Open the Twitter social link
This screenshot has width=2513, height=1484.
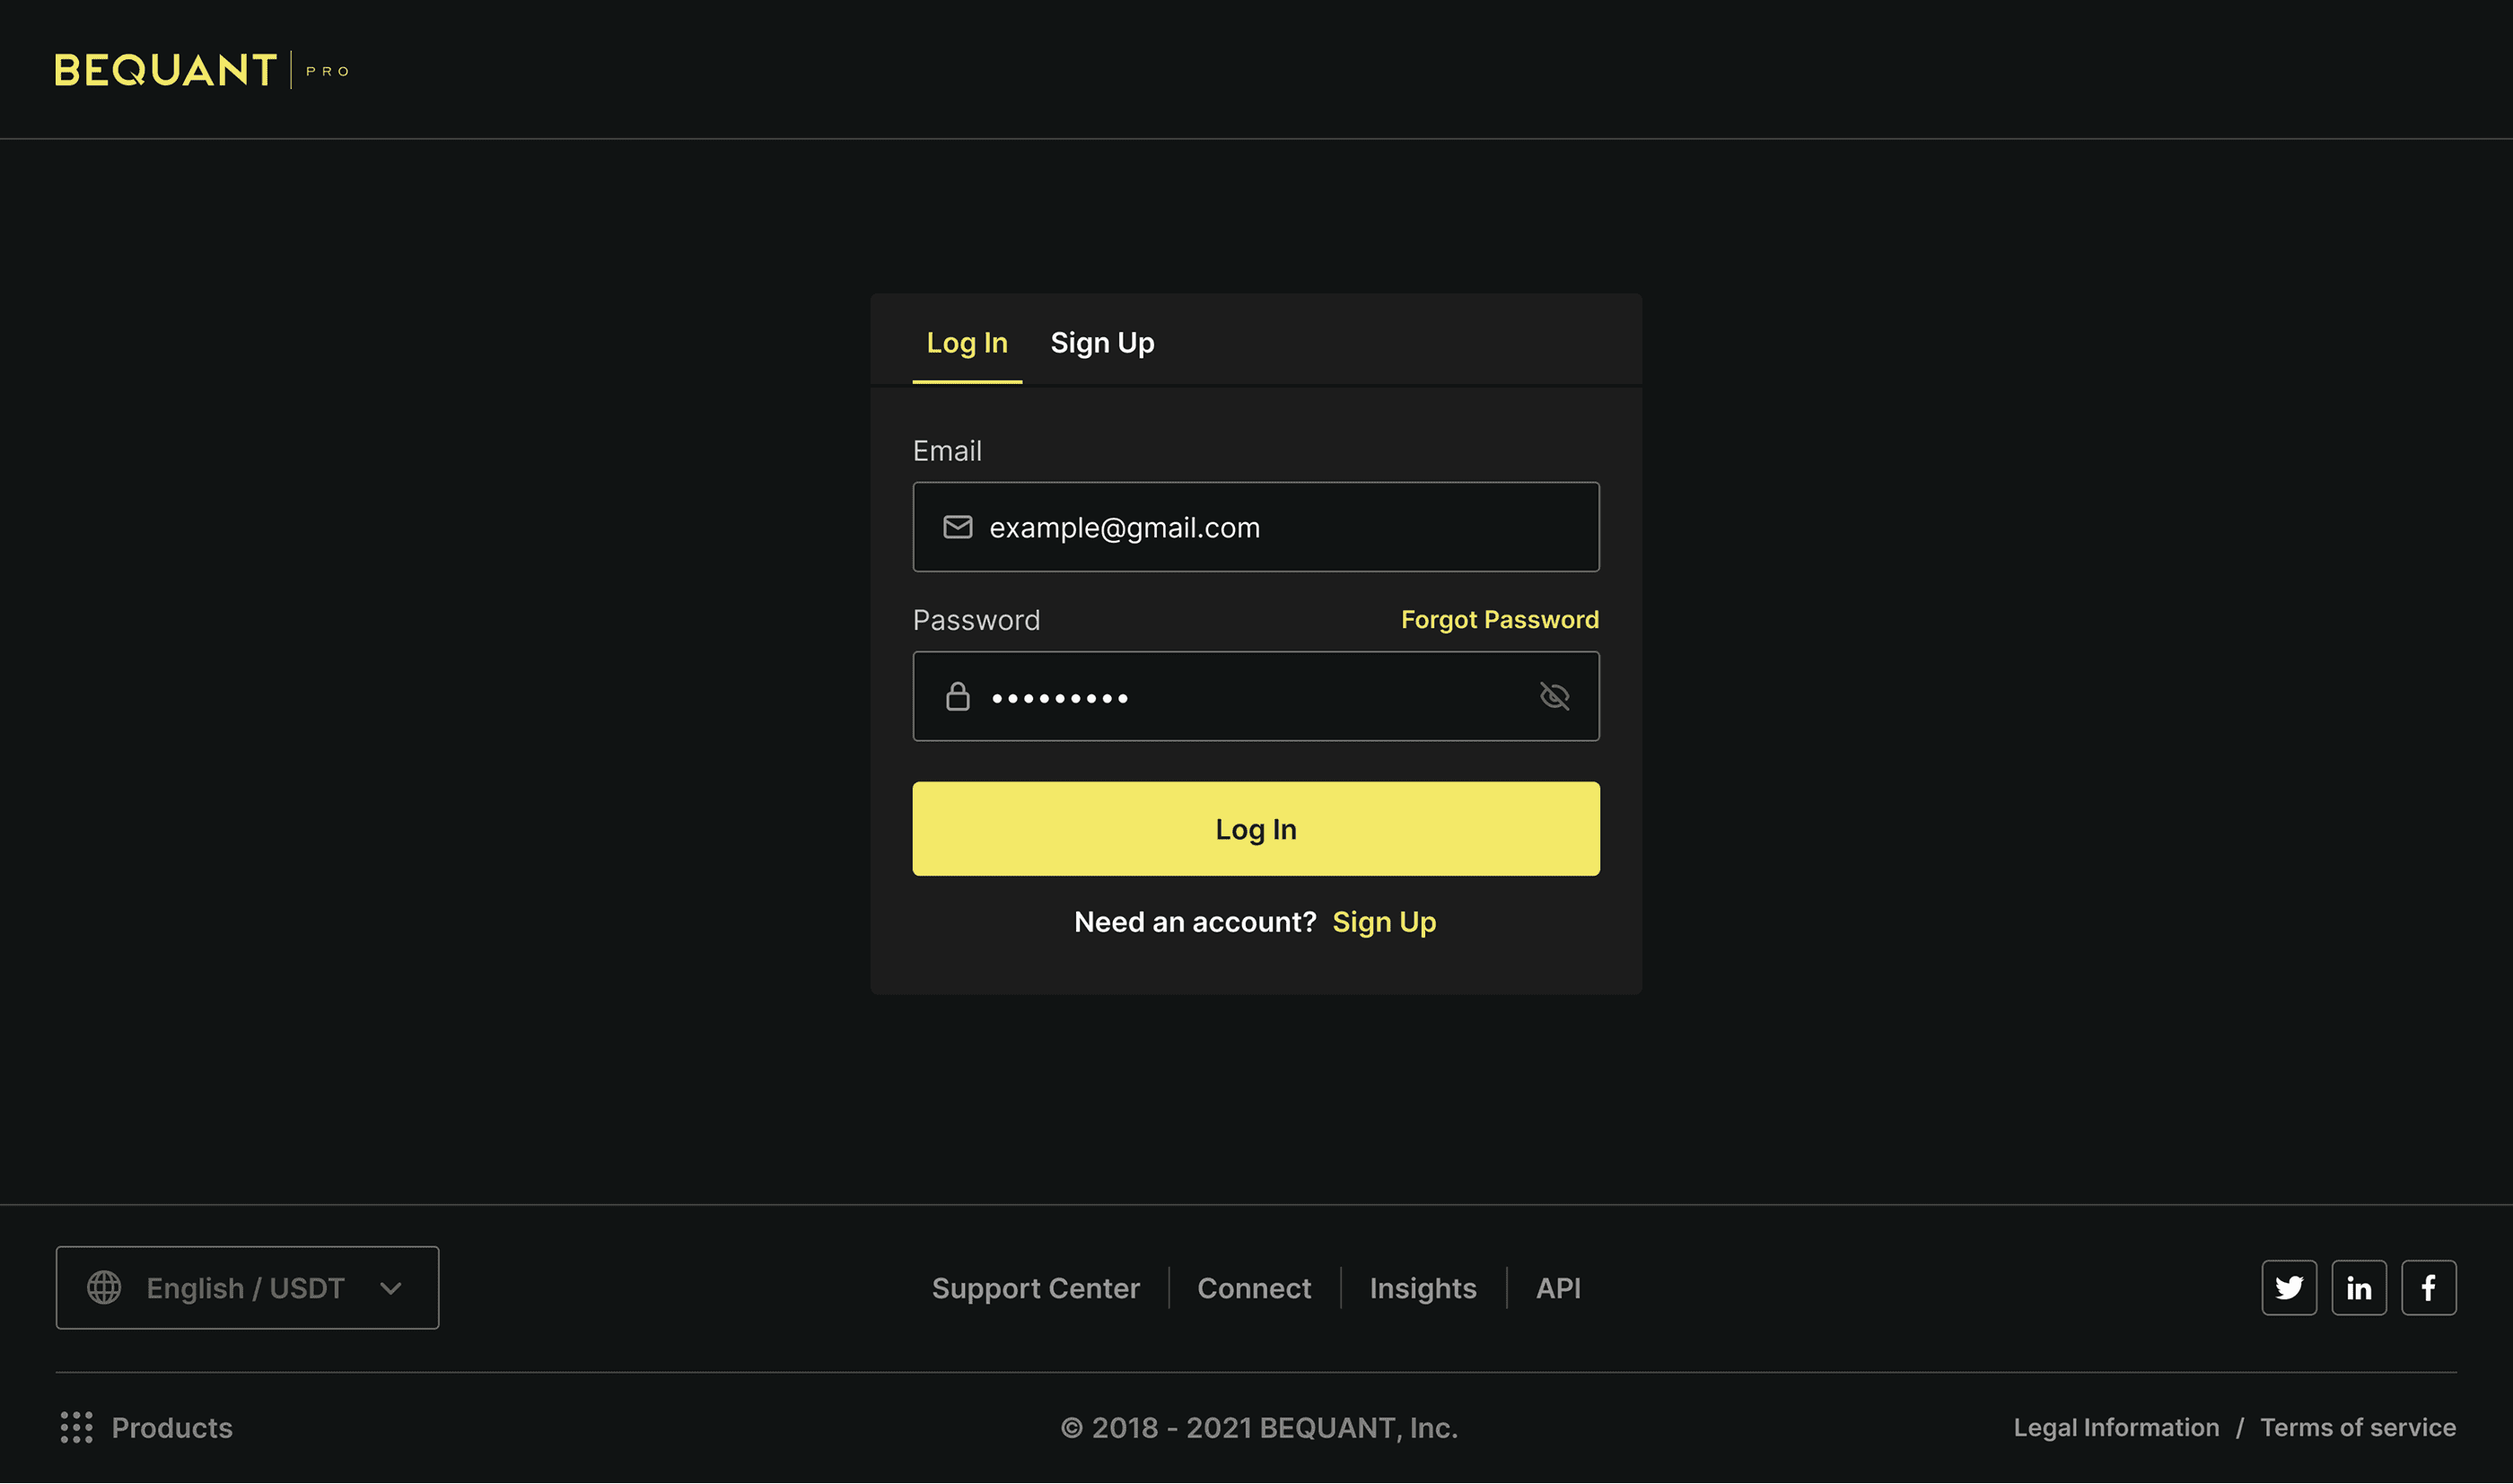click(x=2288, y=1288)
